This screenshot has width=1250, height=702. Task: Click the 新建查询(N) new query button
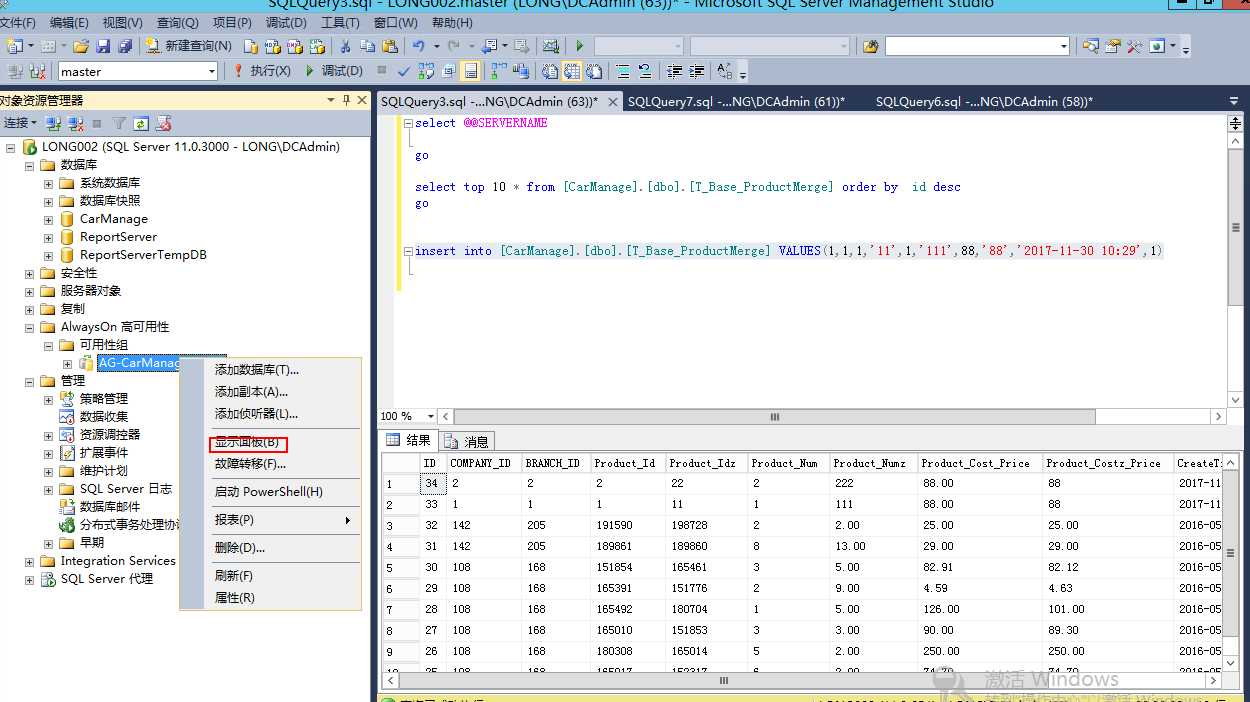(188, 46)
